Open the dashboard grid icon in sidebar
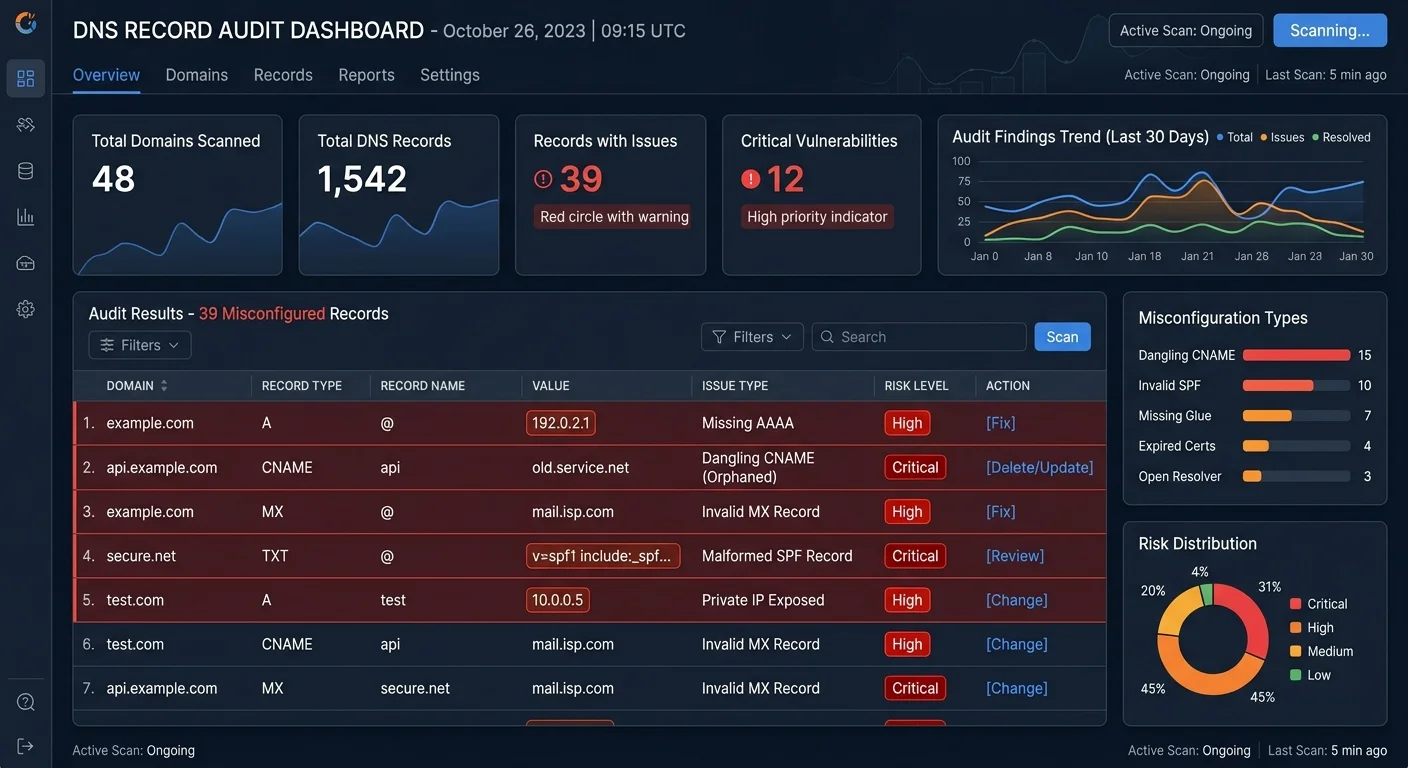 click(x=26, y=78)
